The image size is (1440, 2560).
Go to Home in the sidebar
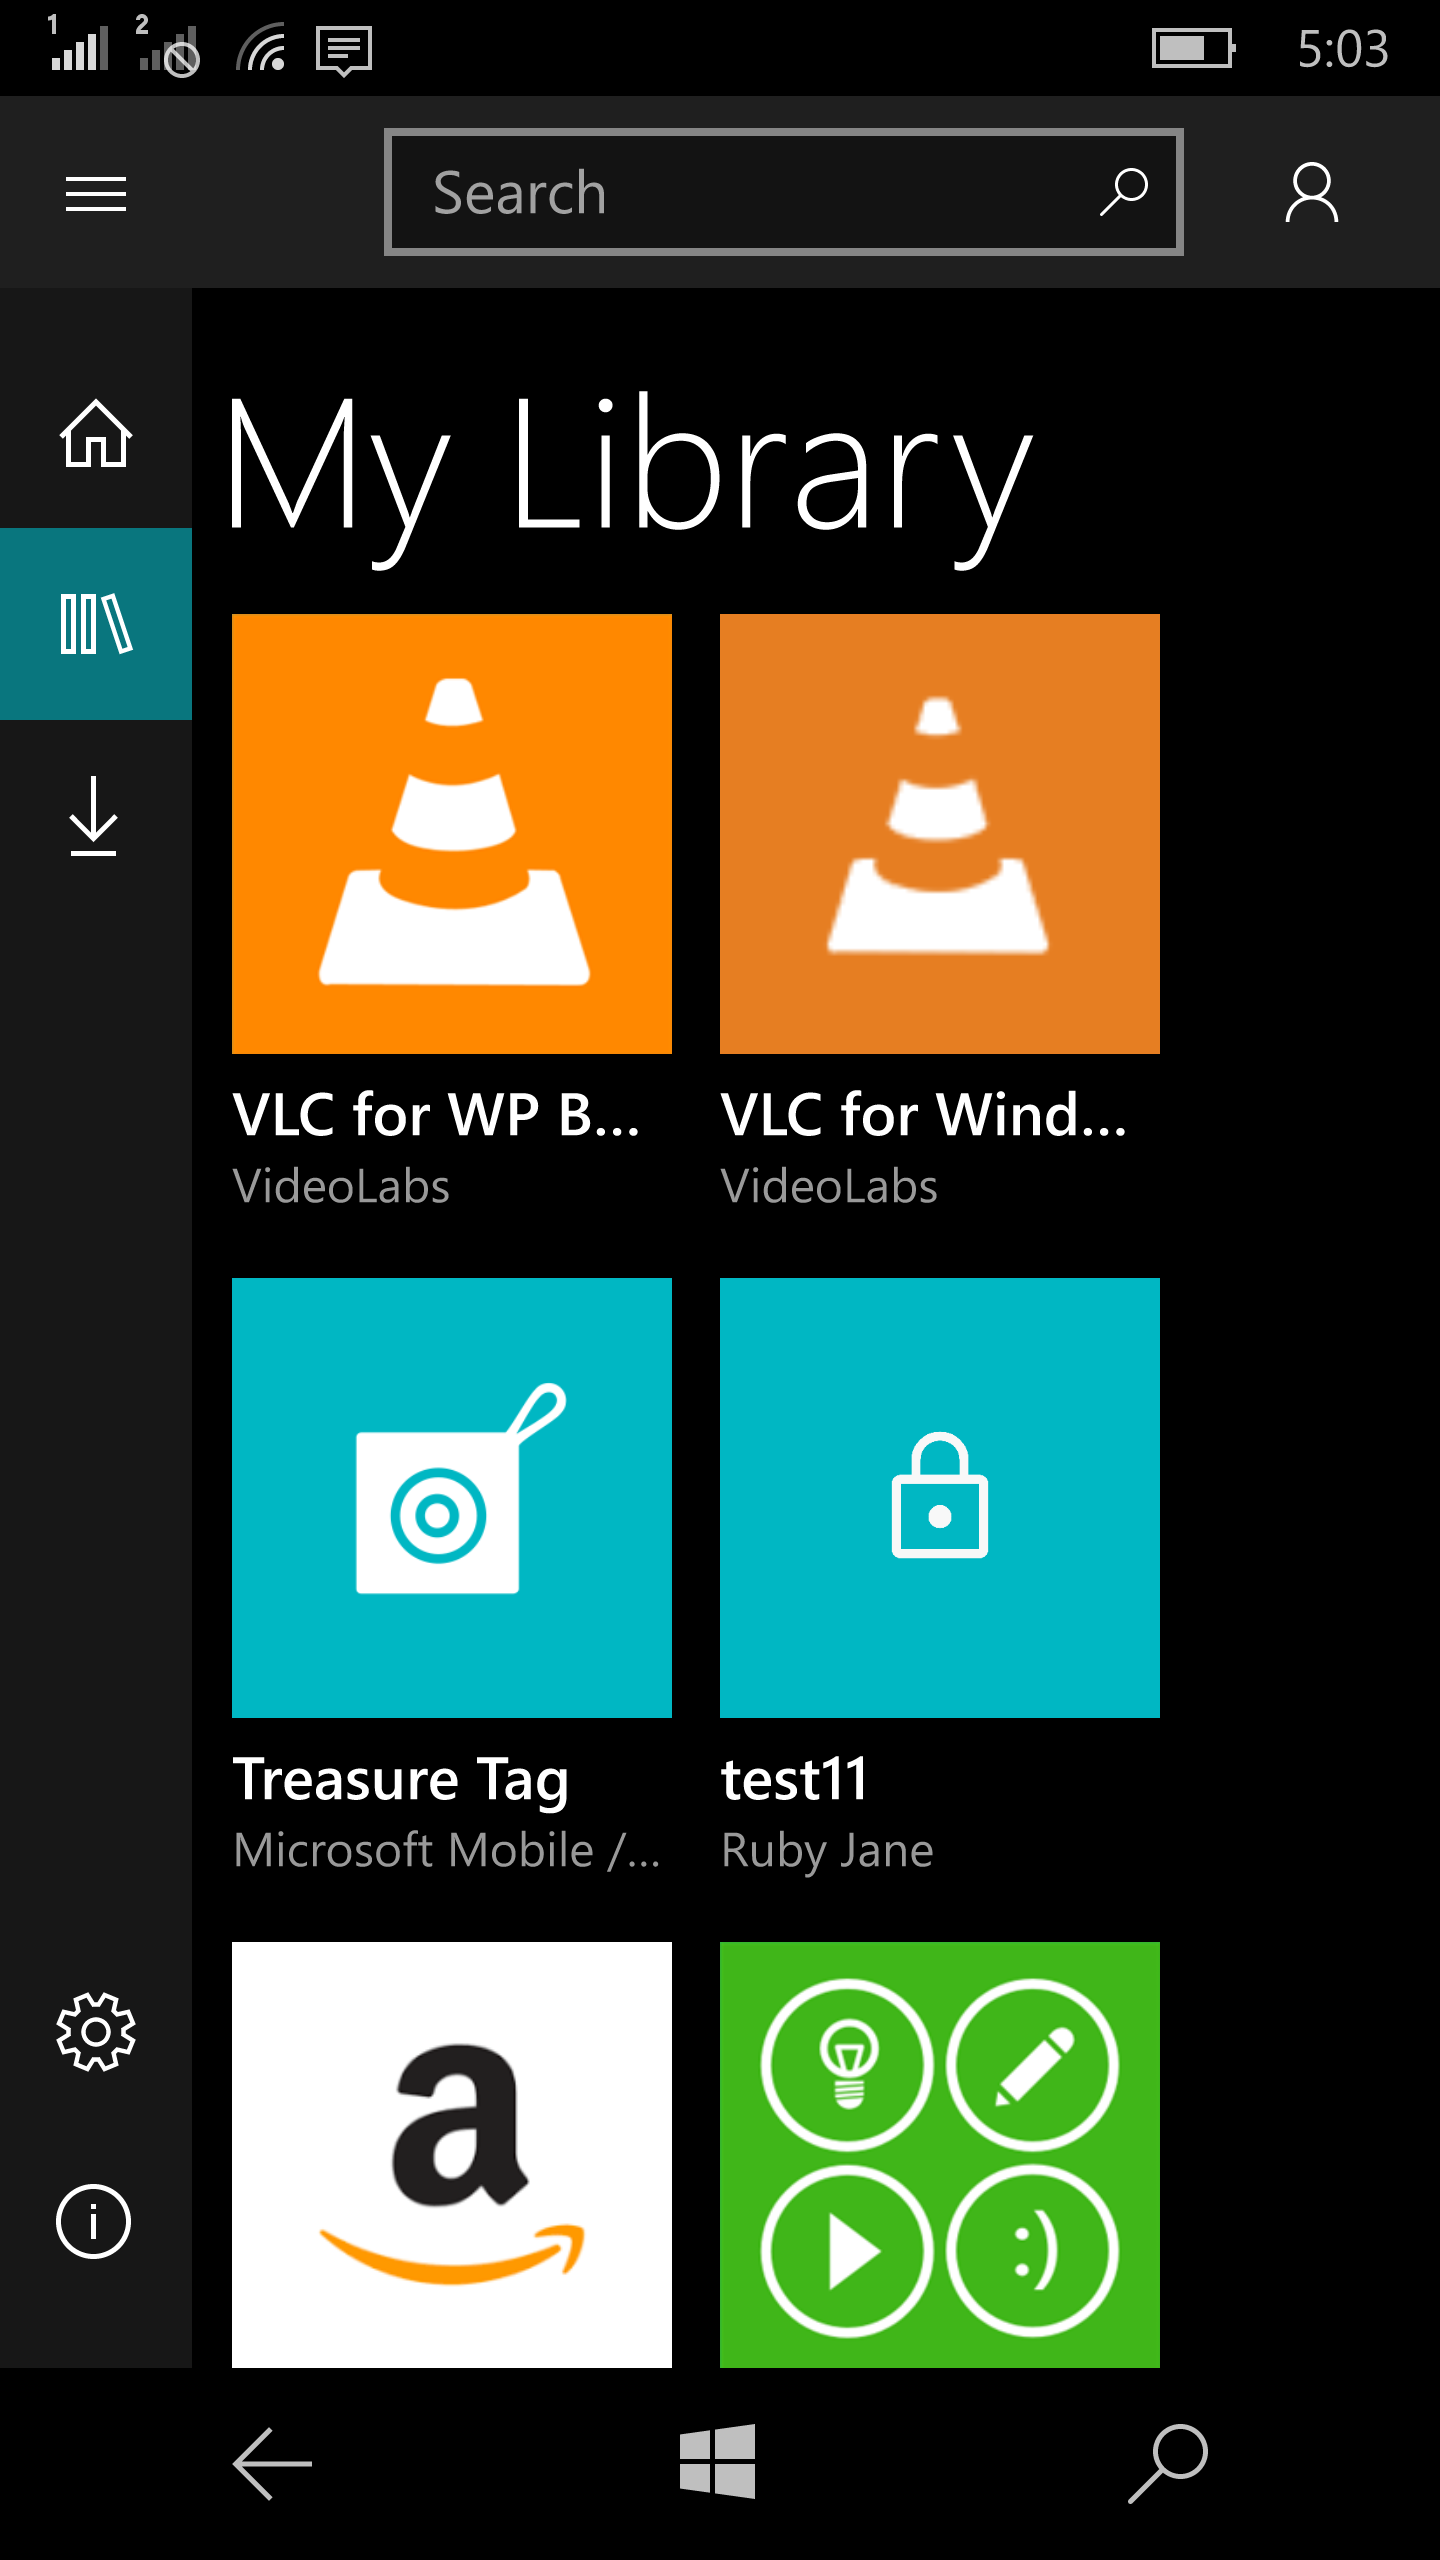(96, 433)
